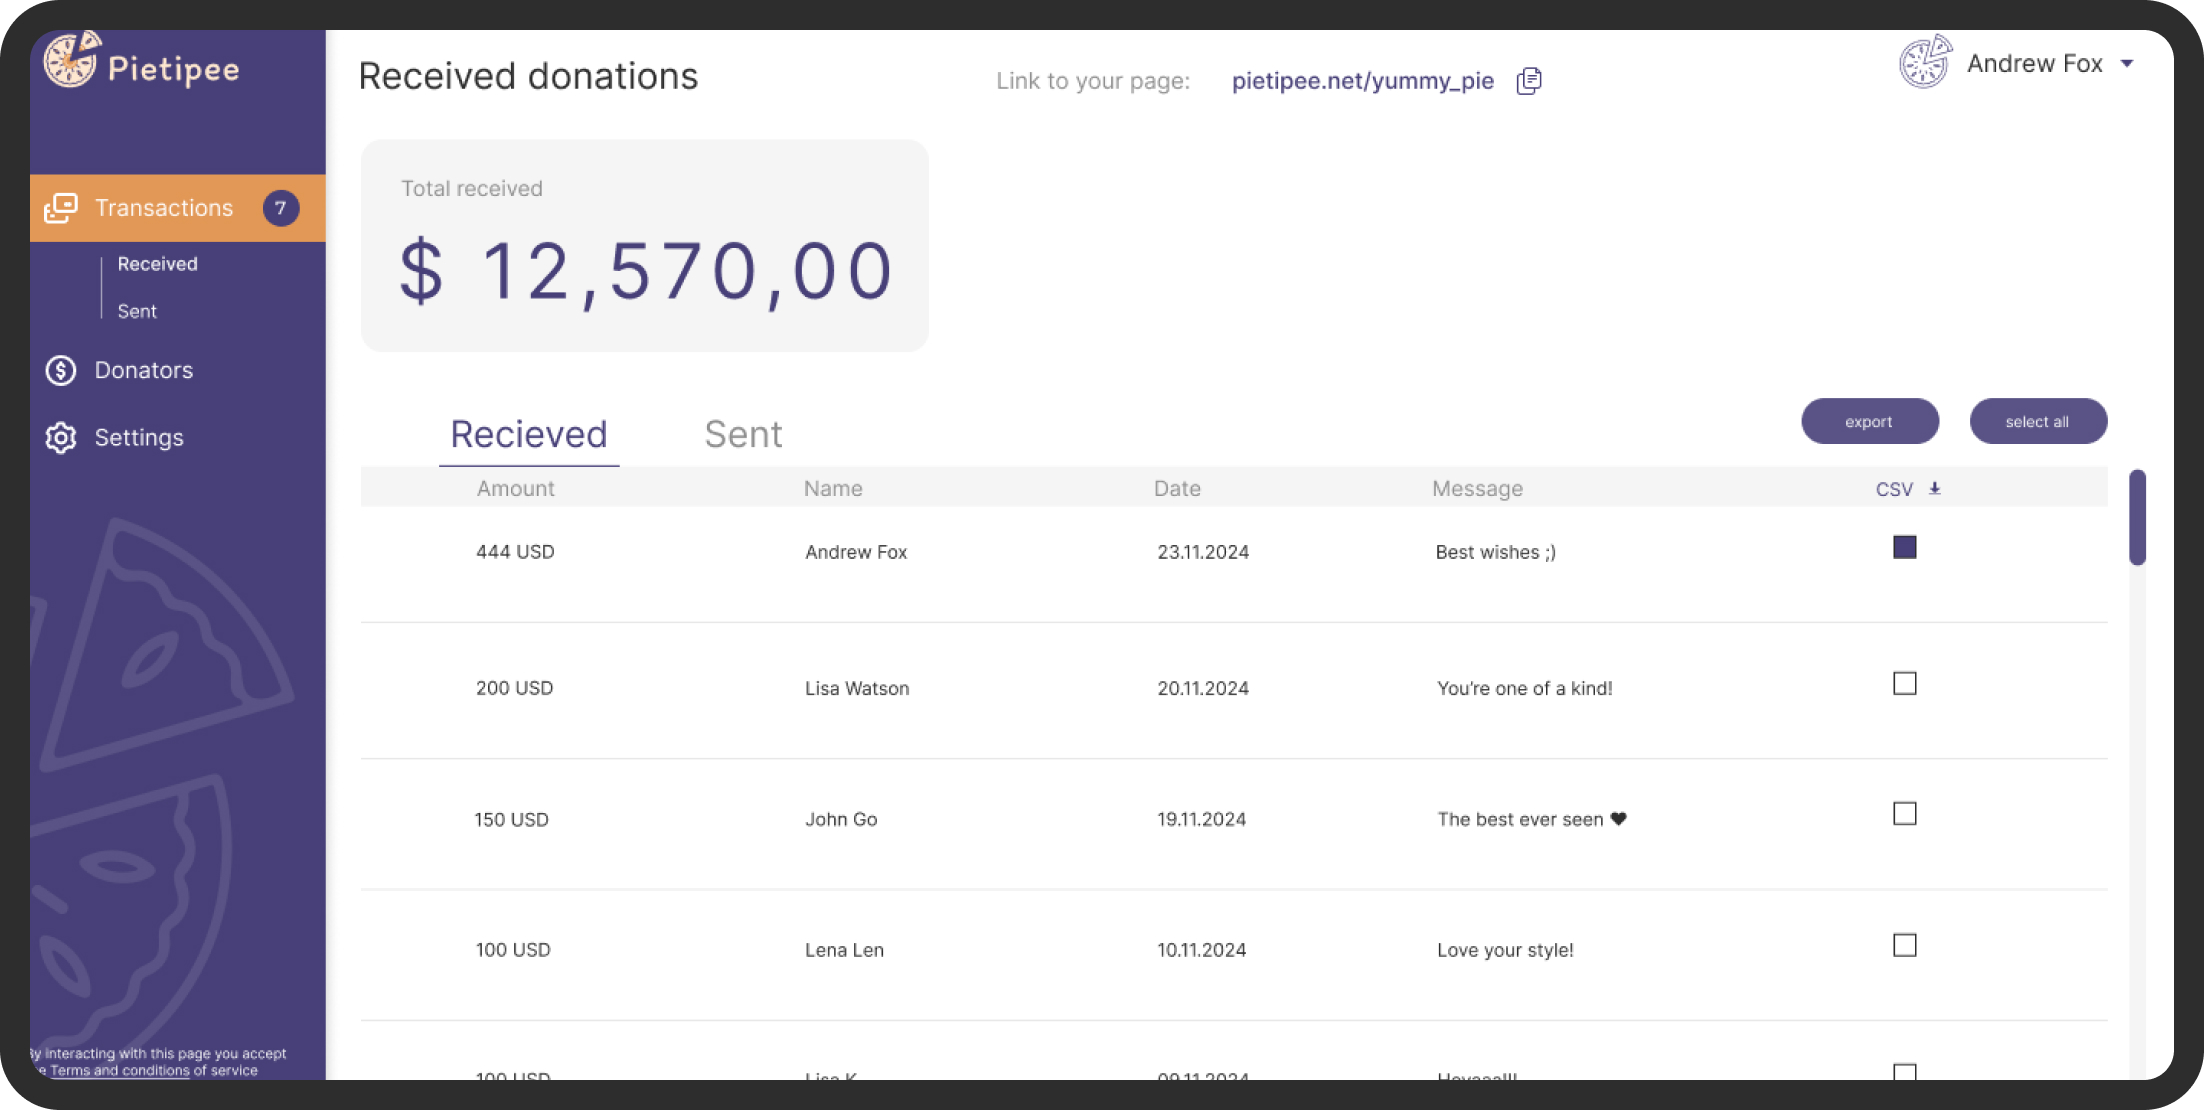This screenshot has height=1110, width=2204.
Task: Click Andrew Fox's profile avatar
Action: pos(1925,63)
